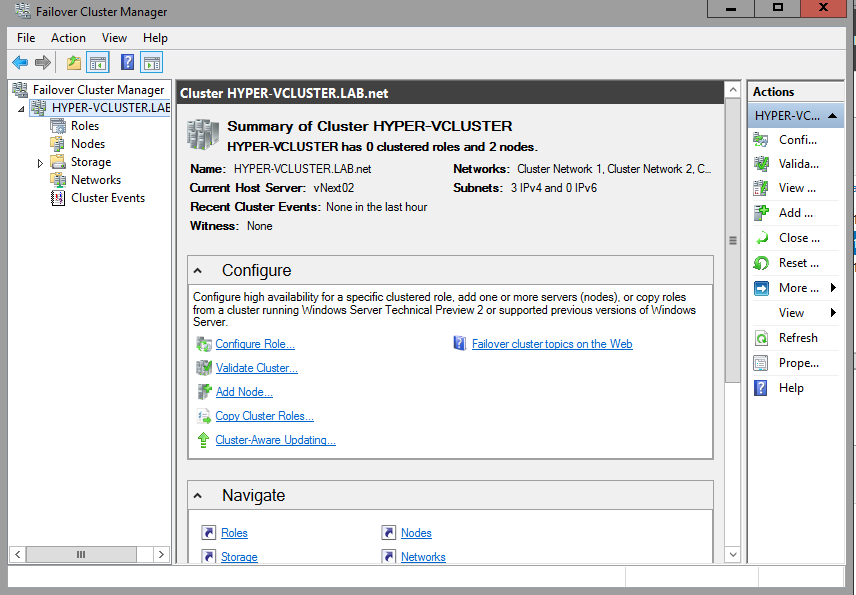Click the Forward navigation arrow
The width and height of the screenshot is (856, 595).
coord(42,62)
